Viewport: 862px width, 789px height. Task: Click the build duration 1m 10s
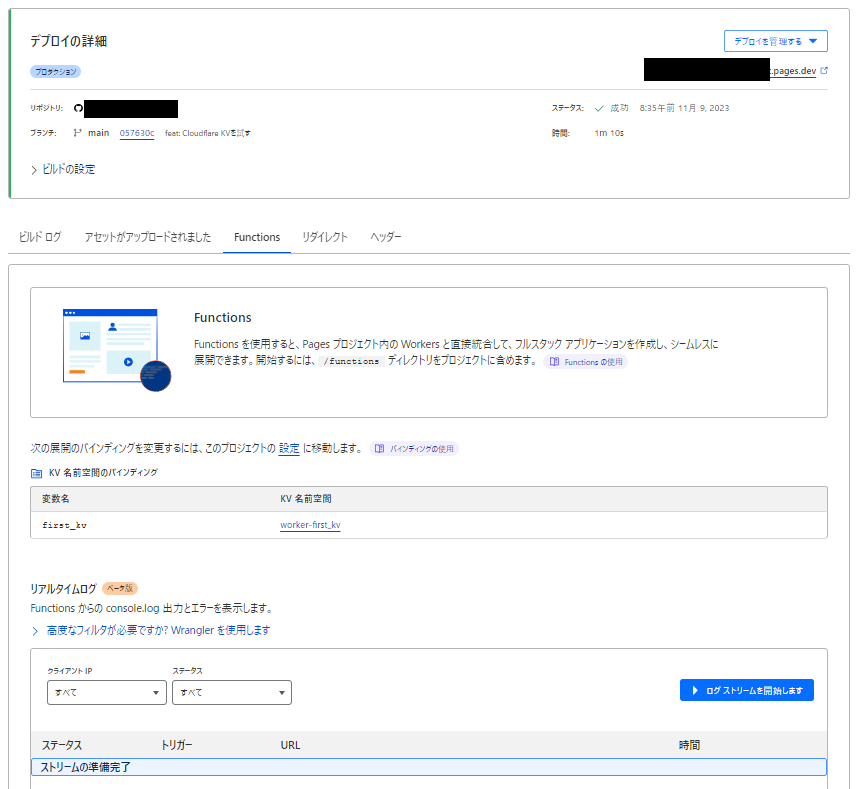(x=609, y=133)
